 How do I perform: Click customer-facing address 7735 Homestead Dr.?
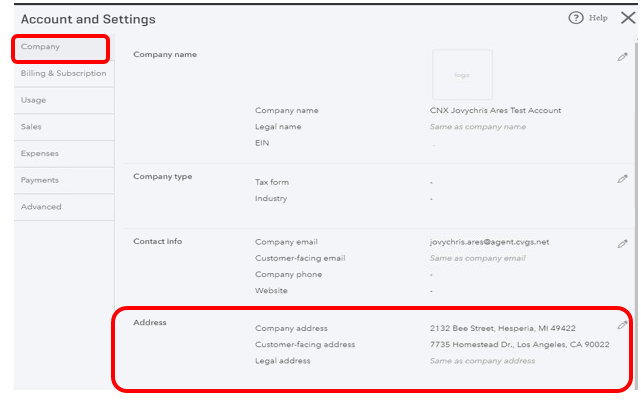[519, 344]
